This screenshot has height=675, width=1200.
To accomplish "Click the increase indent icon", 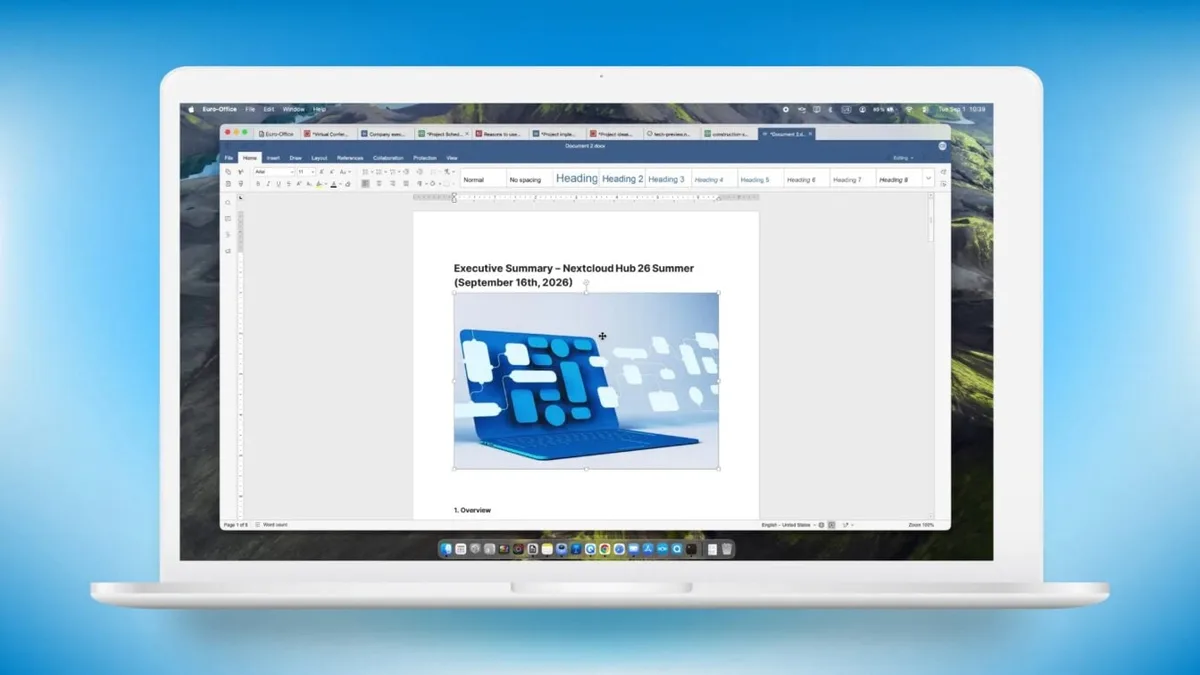I will 420,172.
